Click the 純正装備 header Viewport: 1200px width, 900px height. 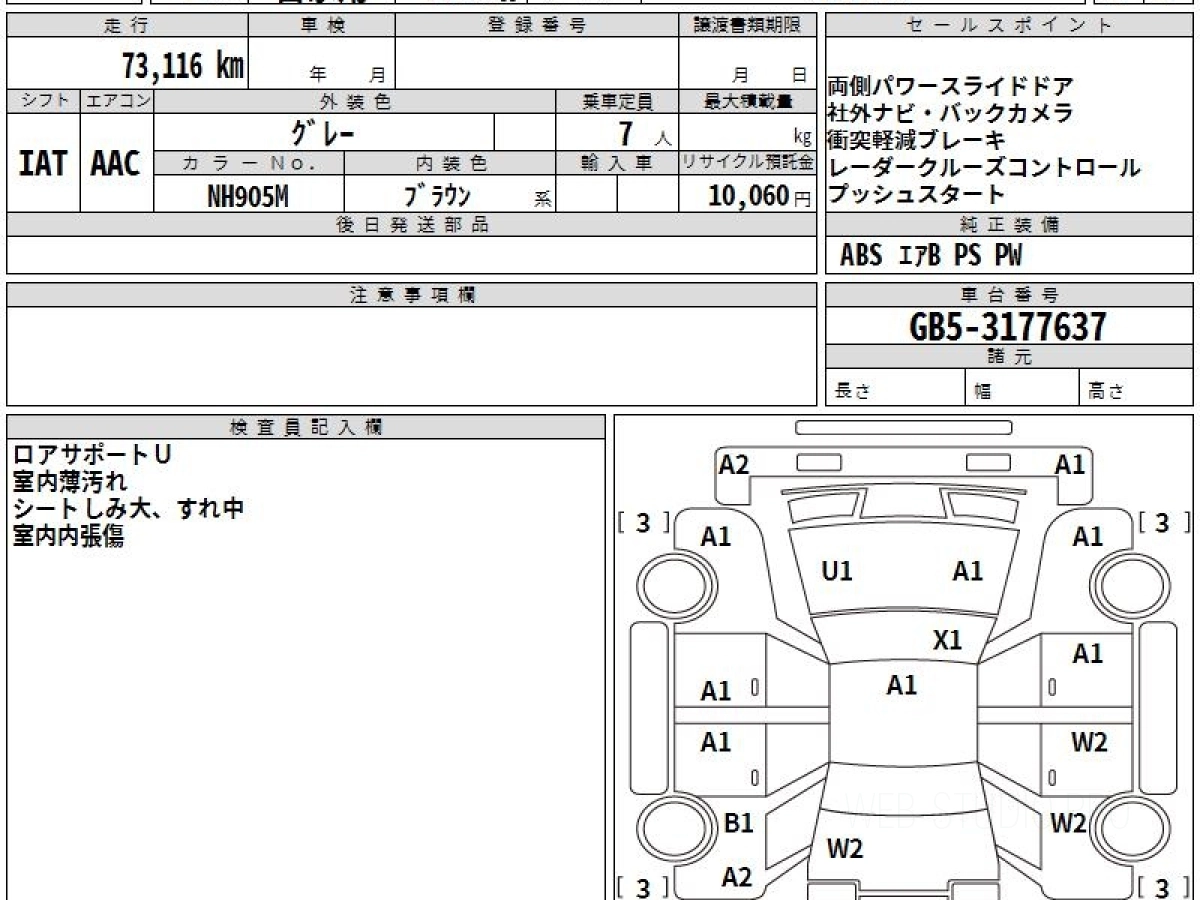(x=1009, y=225)
